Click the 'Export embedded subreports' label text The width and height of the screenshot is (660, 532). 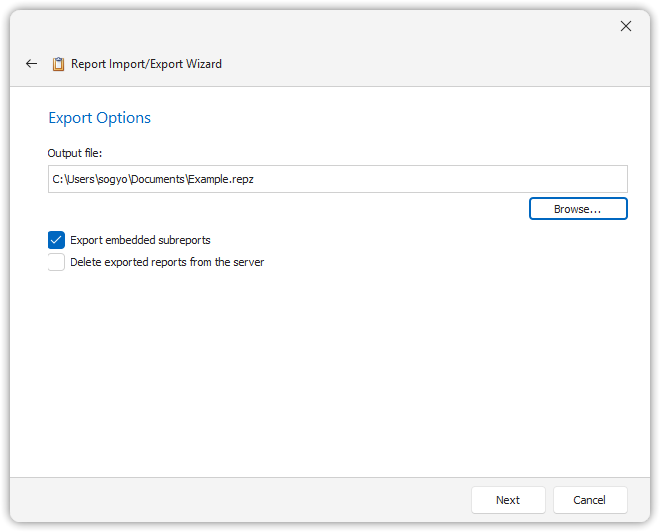140,240
